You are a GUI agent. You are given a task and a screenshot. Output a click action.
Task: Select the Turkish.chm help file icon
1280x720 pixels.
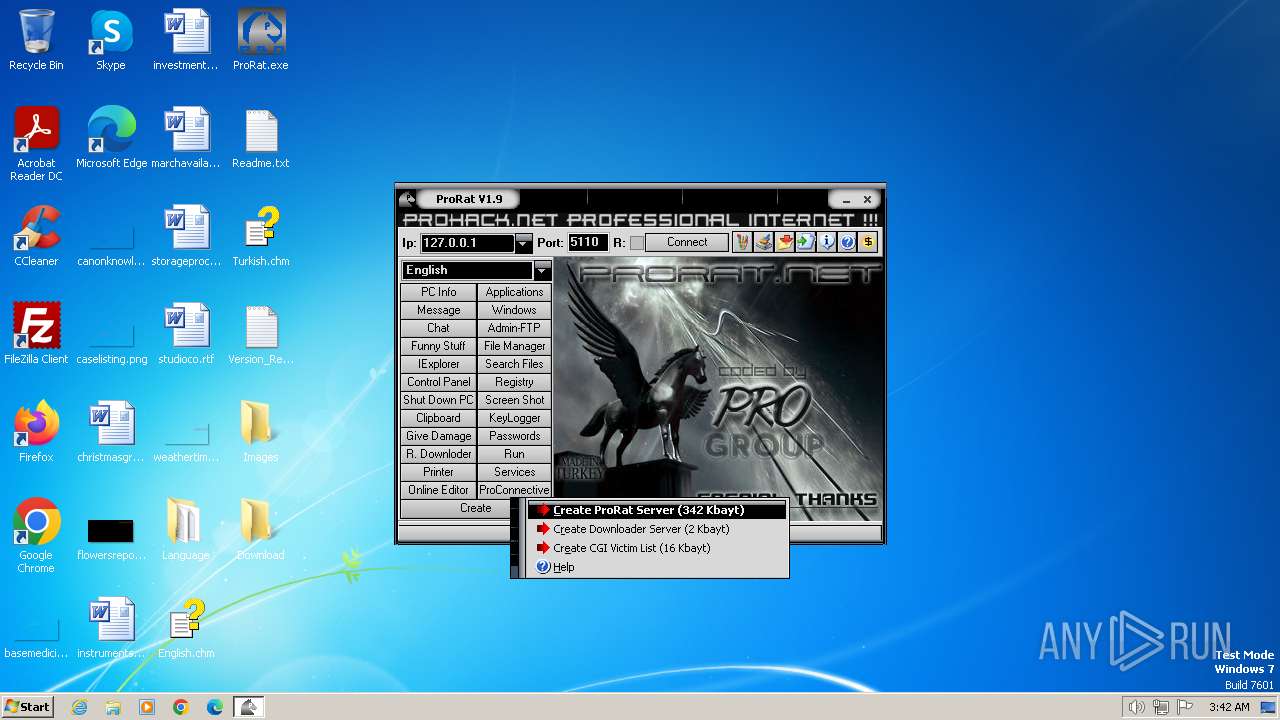tap(260, 237)
